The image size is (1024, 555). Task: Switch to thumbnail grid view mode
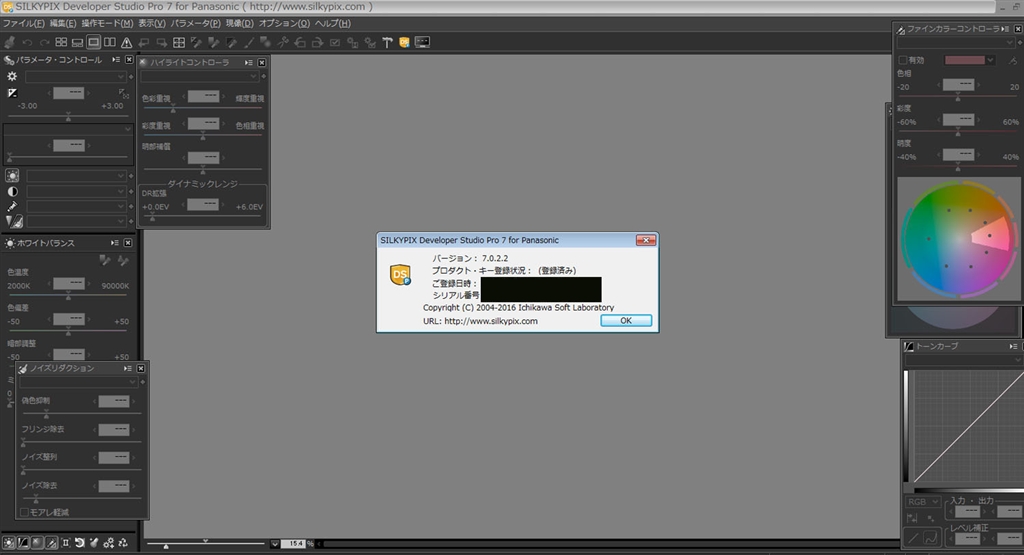(61, 42)
